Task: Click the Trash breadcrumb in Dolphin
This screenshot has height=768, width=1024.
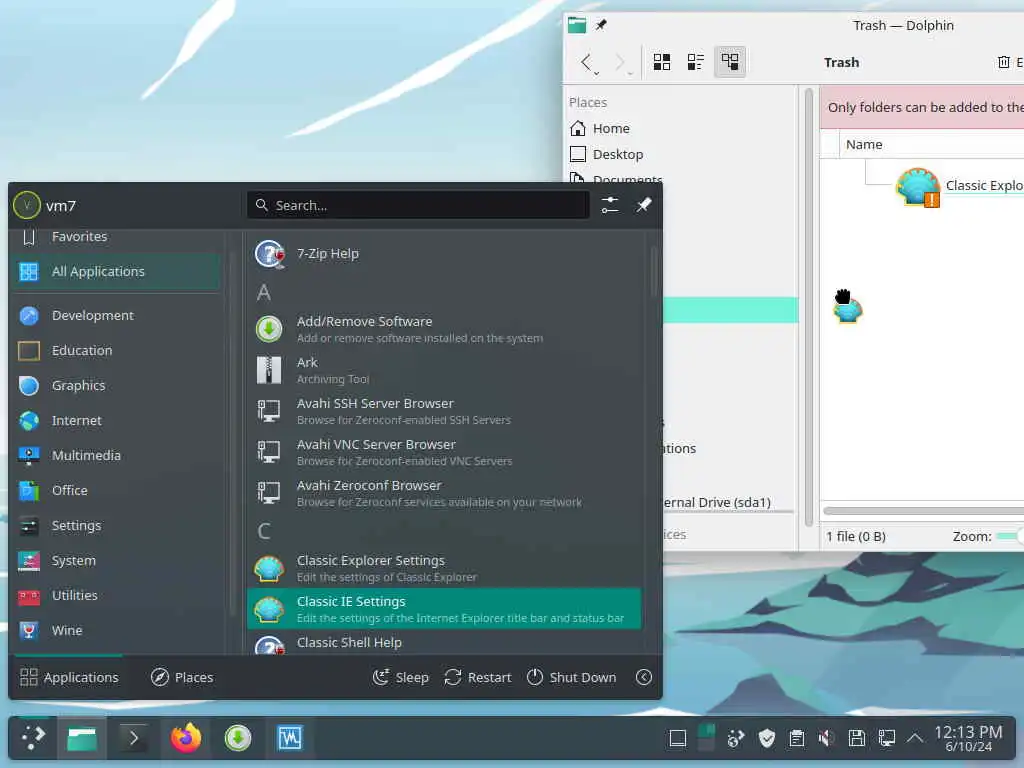Action: click(841, 63)
